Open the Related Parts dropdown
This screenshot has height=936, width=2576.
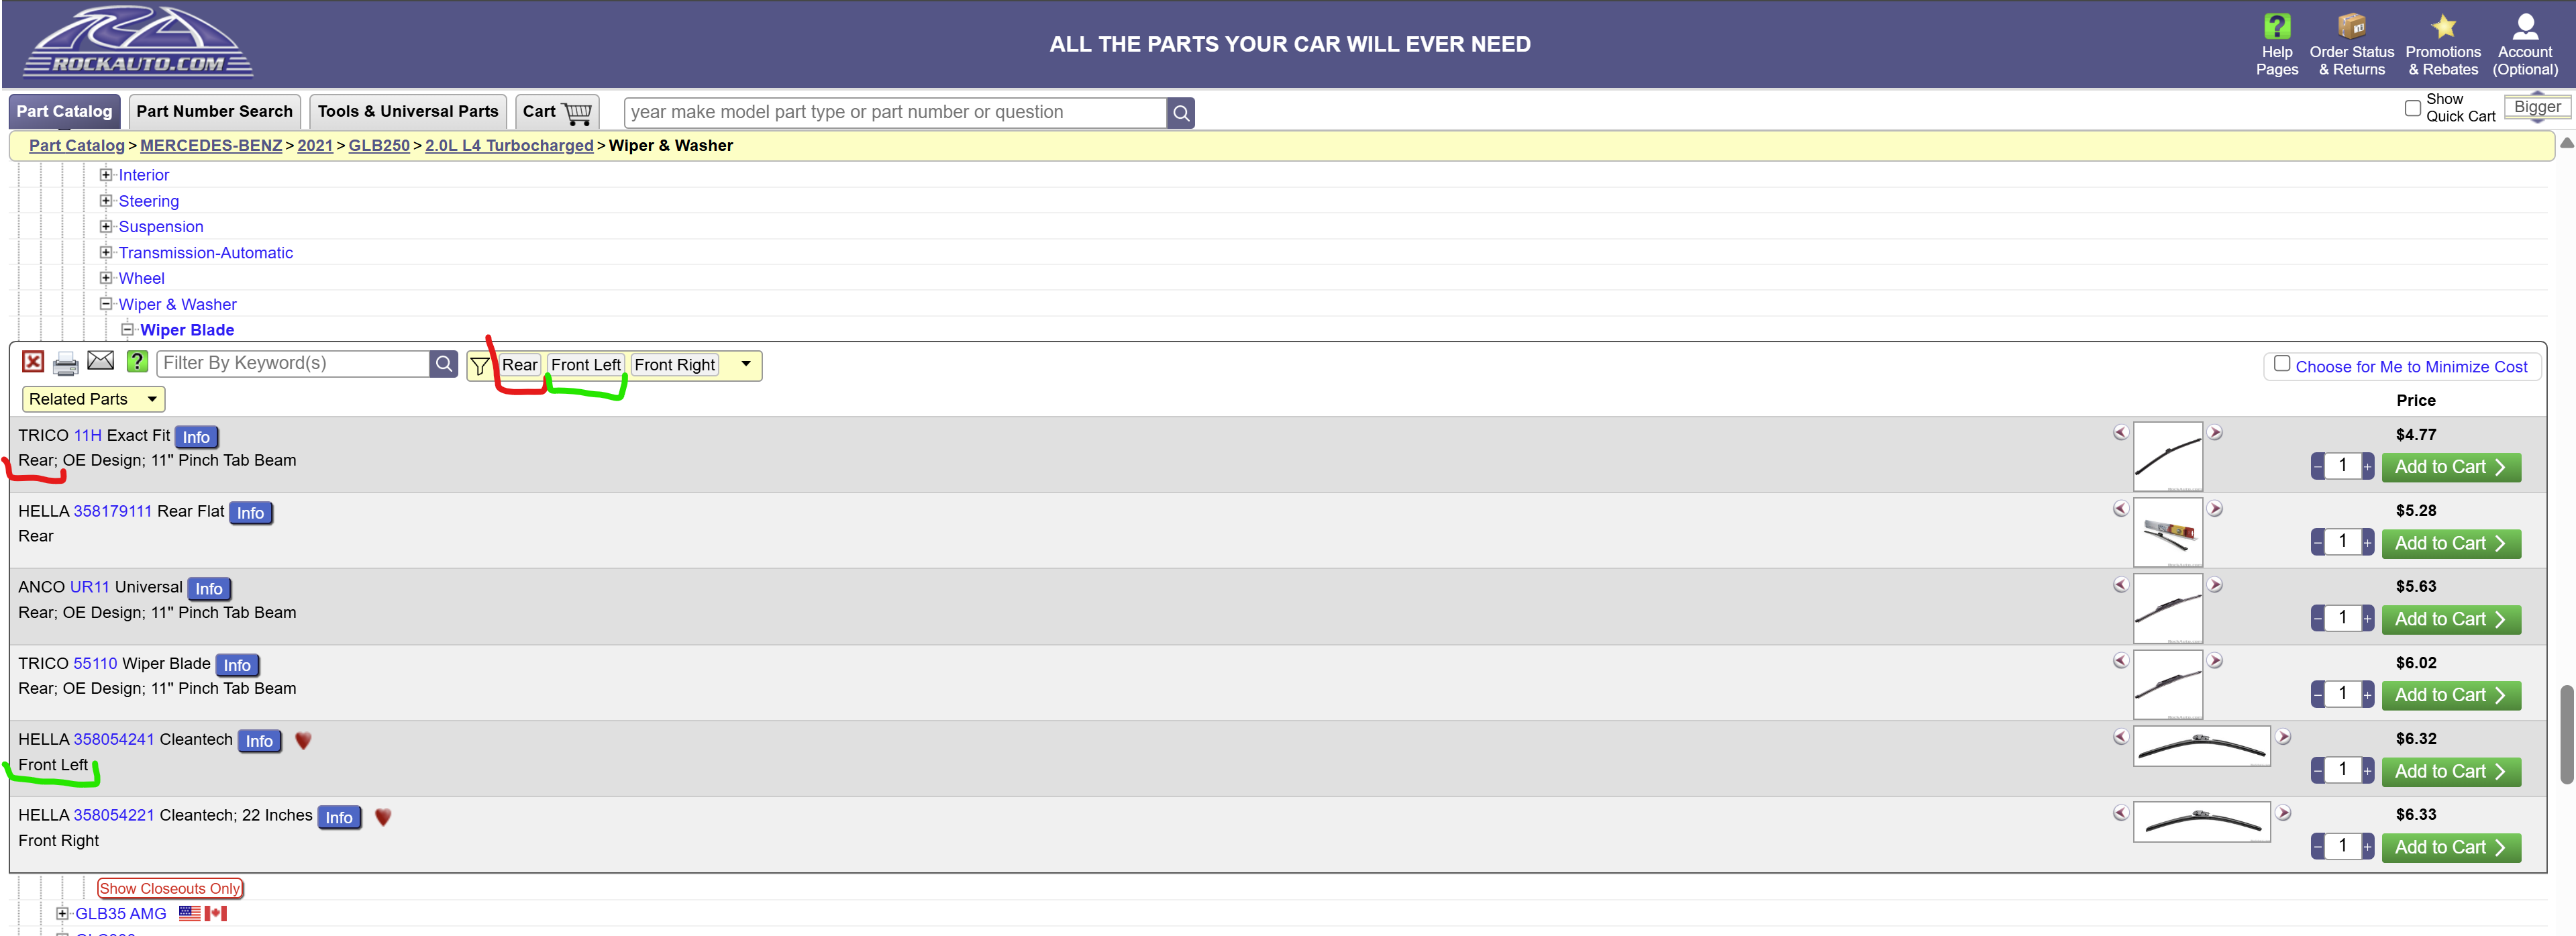pyautogui.click(x=93, y=399)
